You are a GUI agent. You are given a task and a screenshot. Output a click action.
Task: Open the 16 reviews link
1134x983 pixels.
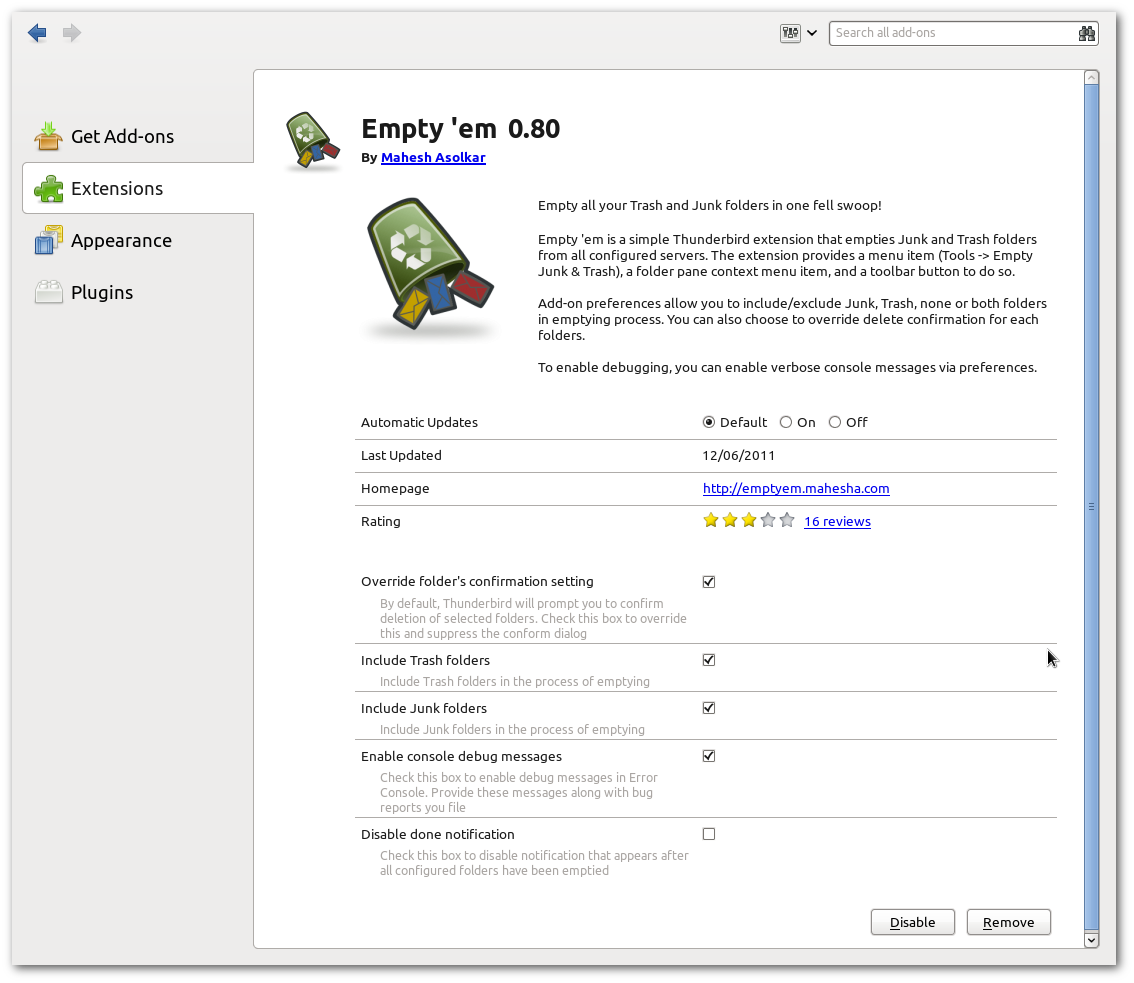click(x=837, y=522)
